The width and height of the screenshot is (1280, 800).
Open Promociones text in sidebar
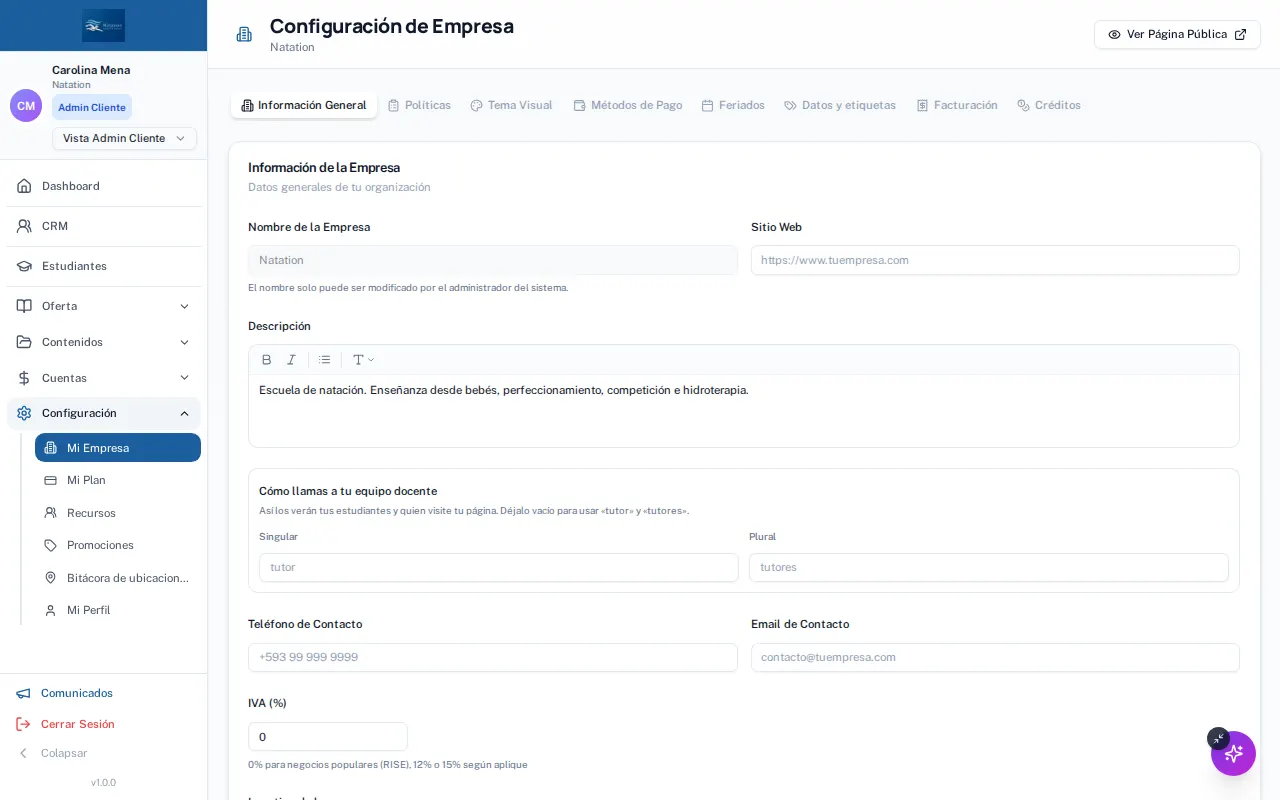click(100, 545)
